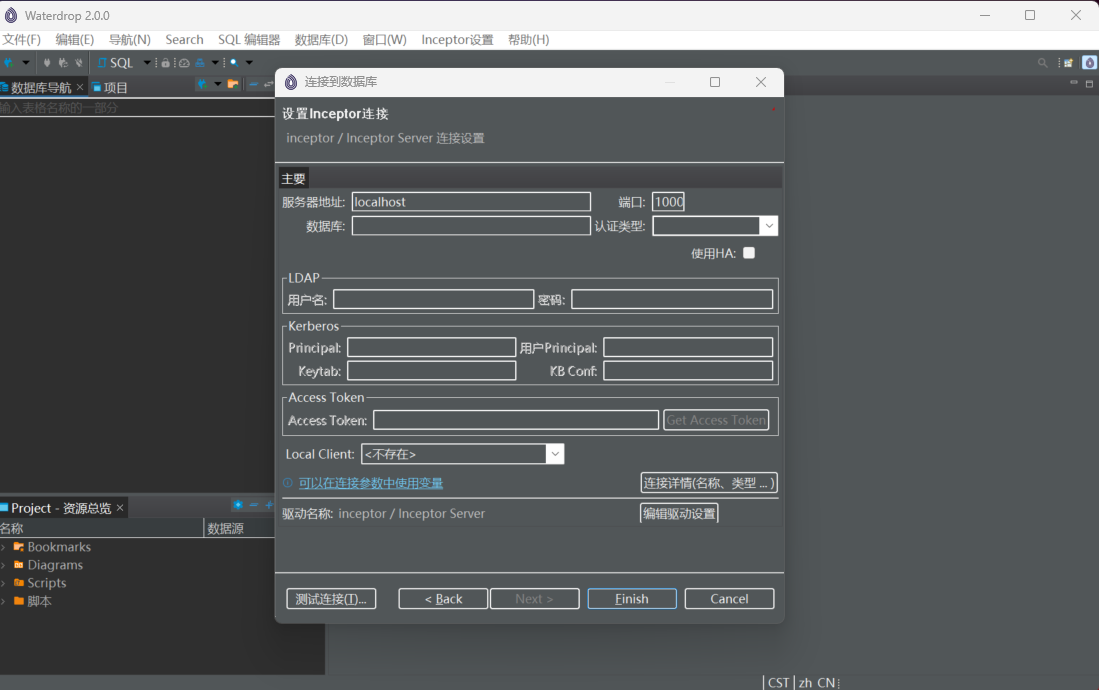
Task: Select the Waterdrop perspective icon at top right
Action: pyautogui.click(x=1089, y=62)
